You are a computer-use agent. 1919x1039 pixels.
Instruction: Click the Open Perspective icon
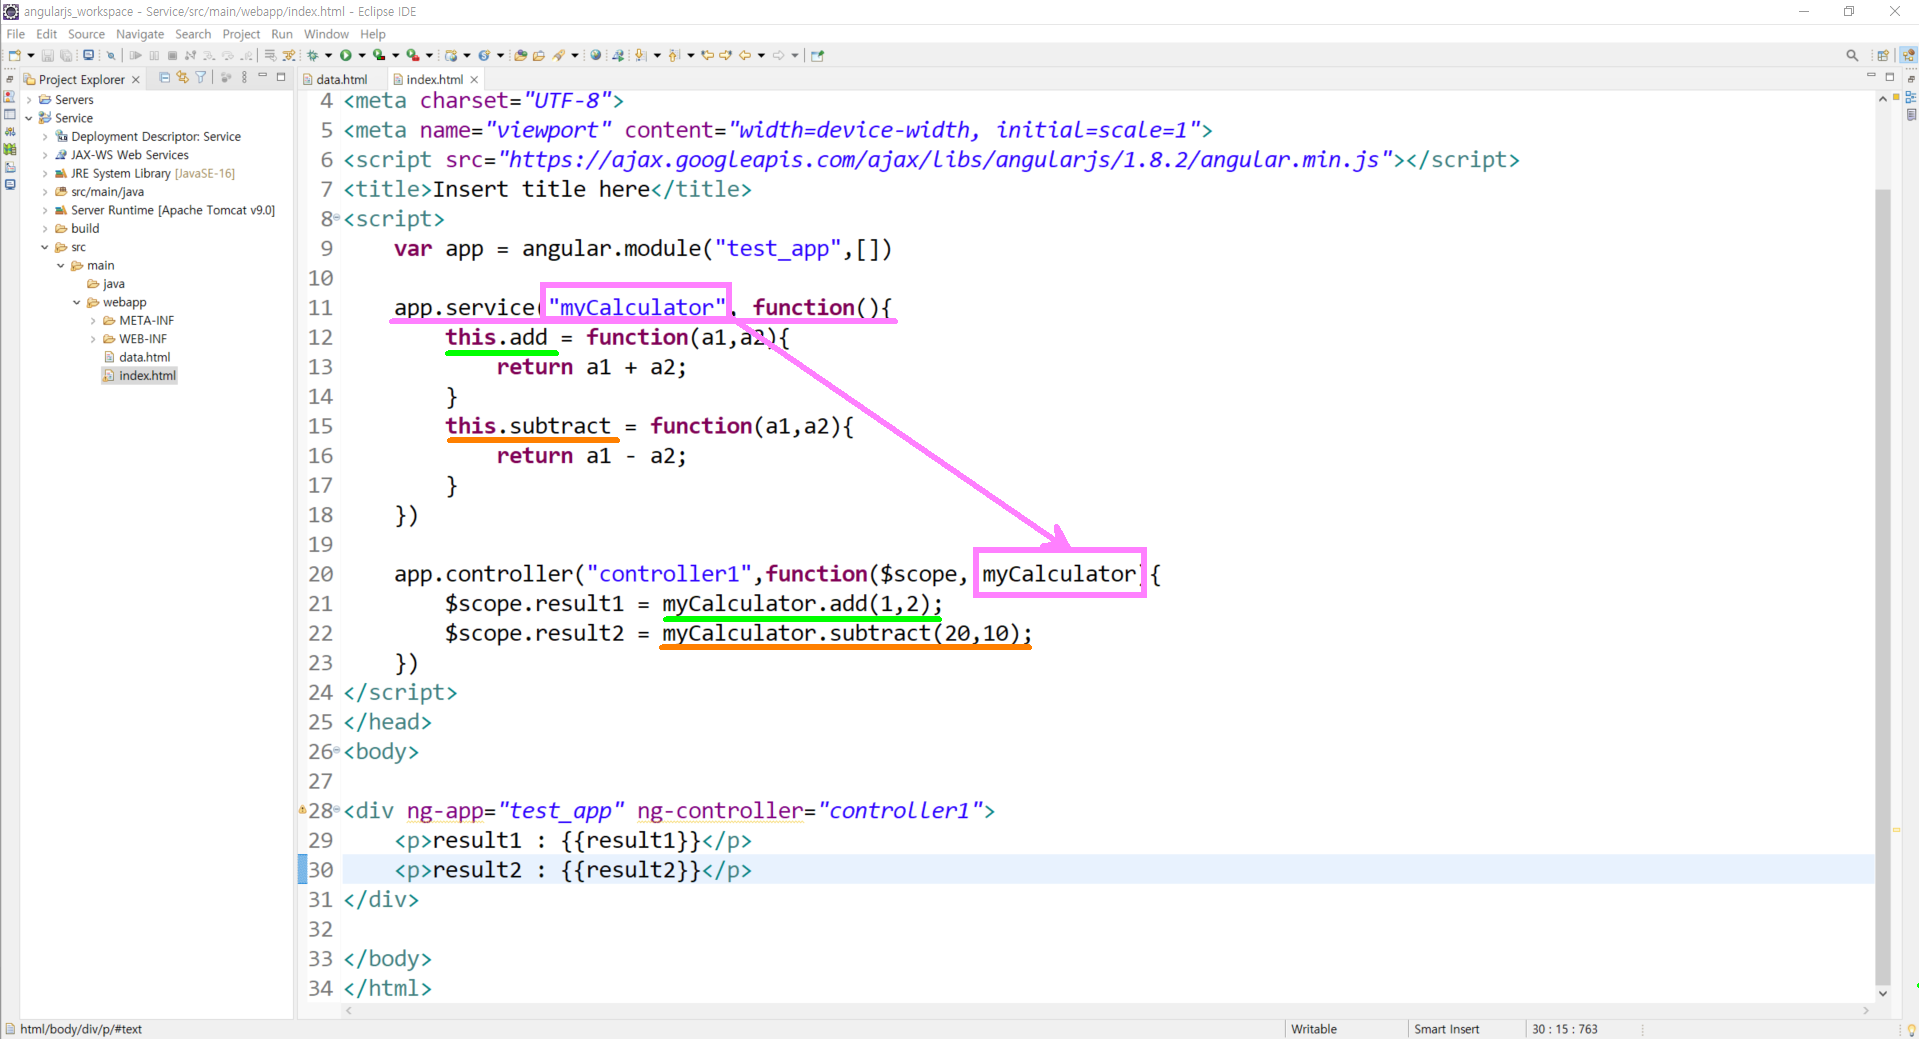1883,55
